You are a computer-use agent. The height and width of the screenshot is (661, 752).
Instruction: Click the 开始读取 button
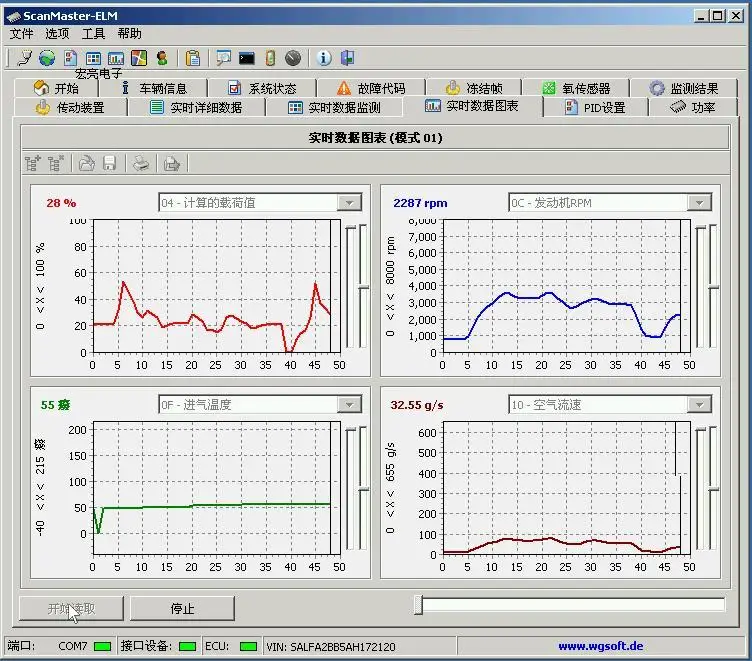click(x=71, y=609)
